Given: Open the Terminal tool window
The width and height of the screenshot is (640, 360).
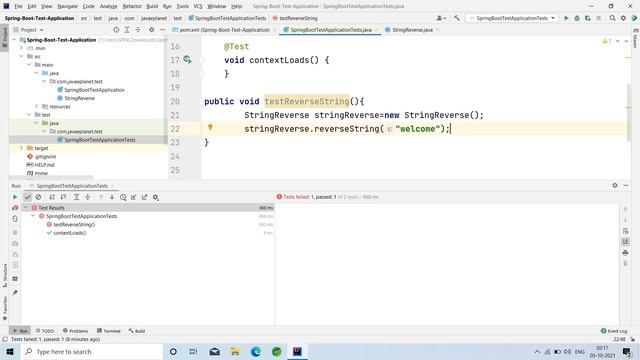Looking at the screenshot, I should point(109,331).
